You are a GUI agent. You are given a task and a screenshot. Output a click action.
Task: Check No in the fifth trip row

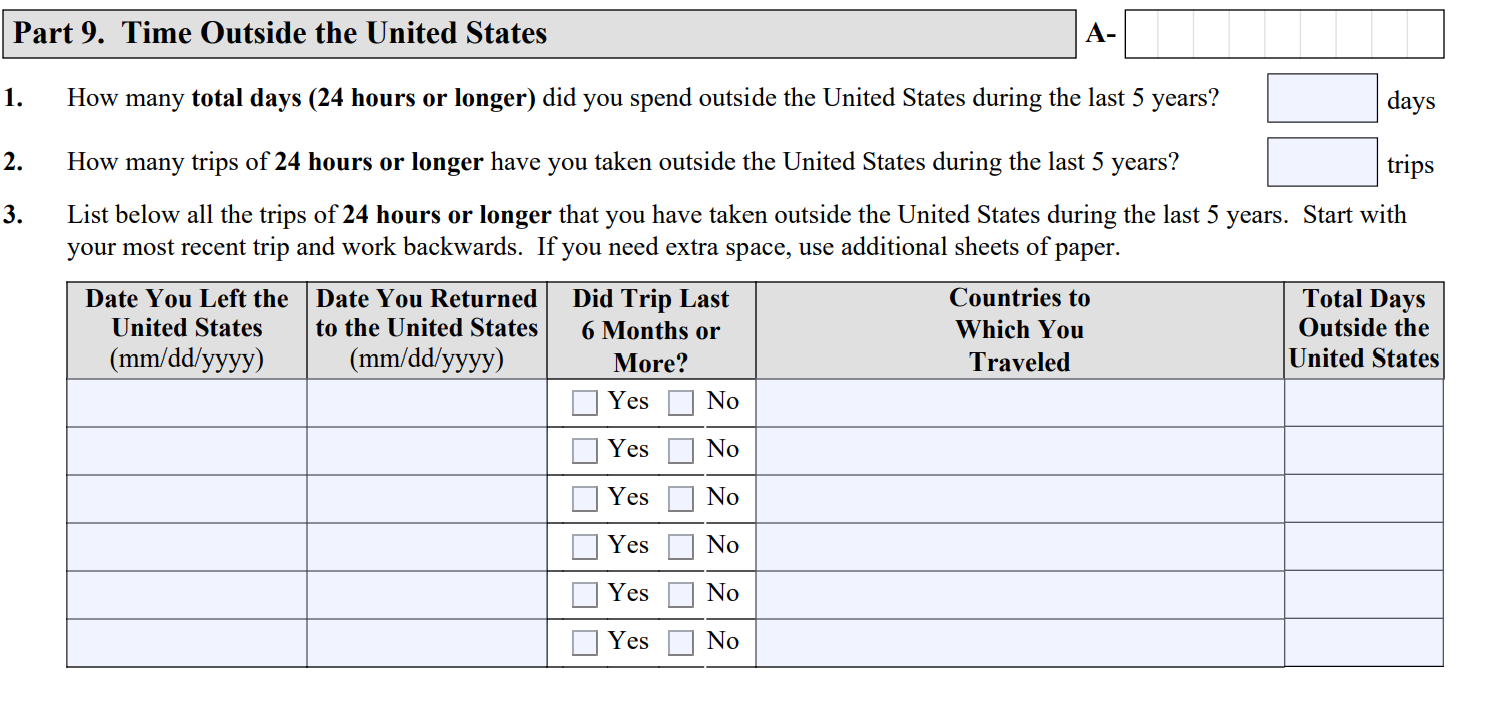(681, 595)
